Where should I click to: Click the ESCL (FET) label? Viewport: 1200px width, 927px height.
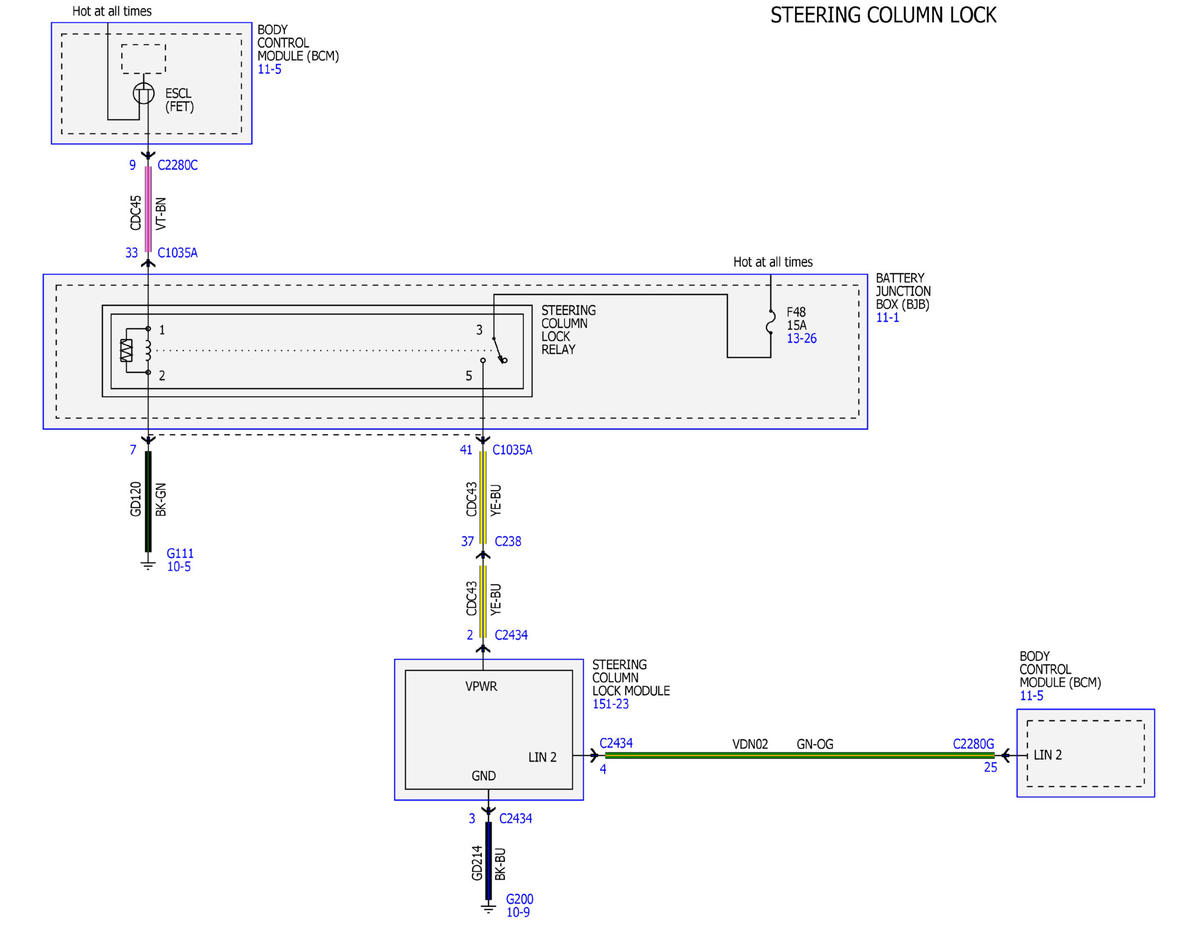pyautogui.click(x=180, y=99)
